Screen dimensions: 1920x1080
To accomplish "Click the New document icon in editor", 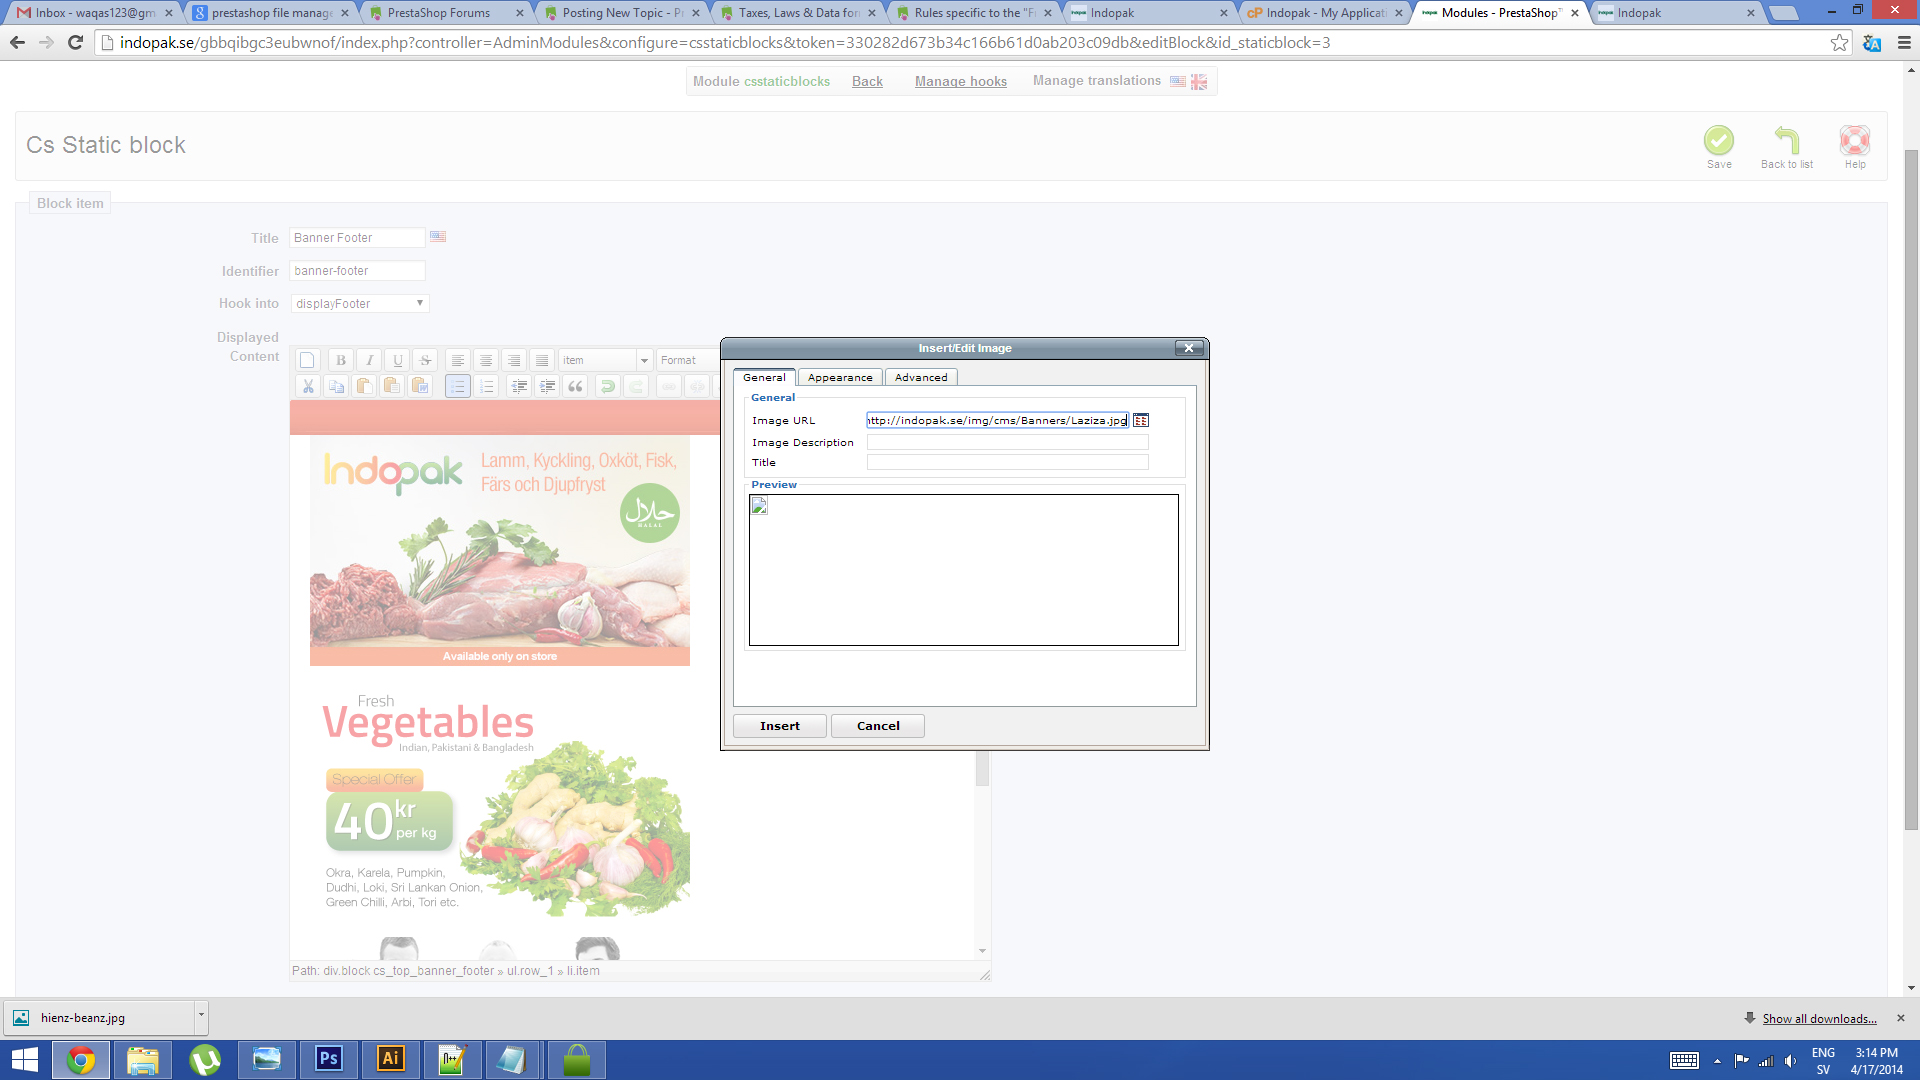I will point(308,360).
